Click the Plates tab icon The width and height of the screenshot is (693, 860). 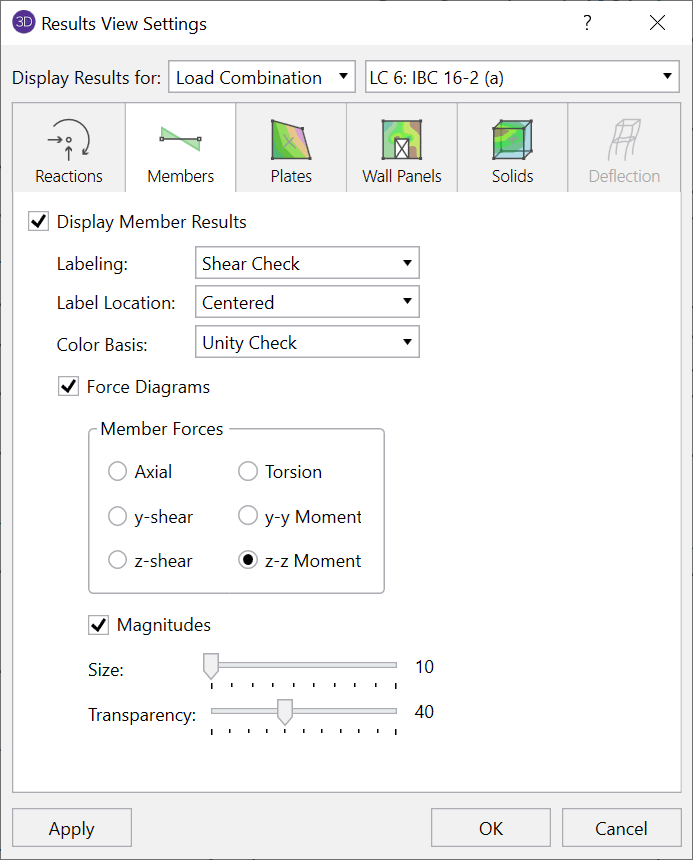291,141
